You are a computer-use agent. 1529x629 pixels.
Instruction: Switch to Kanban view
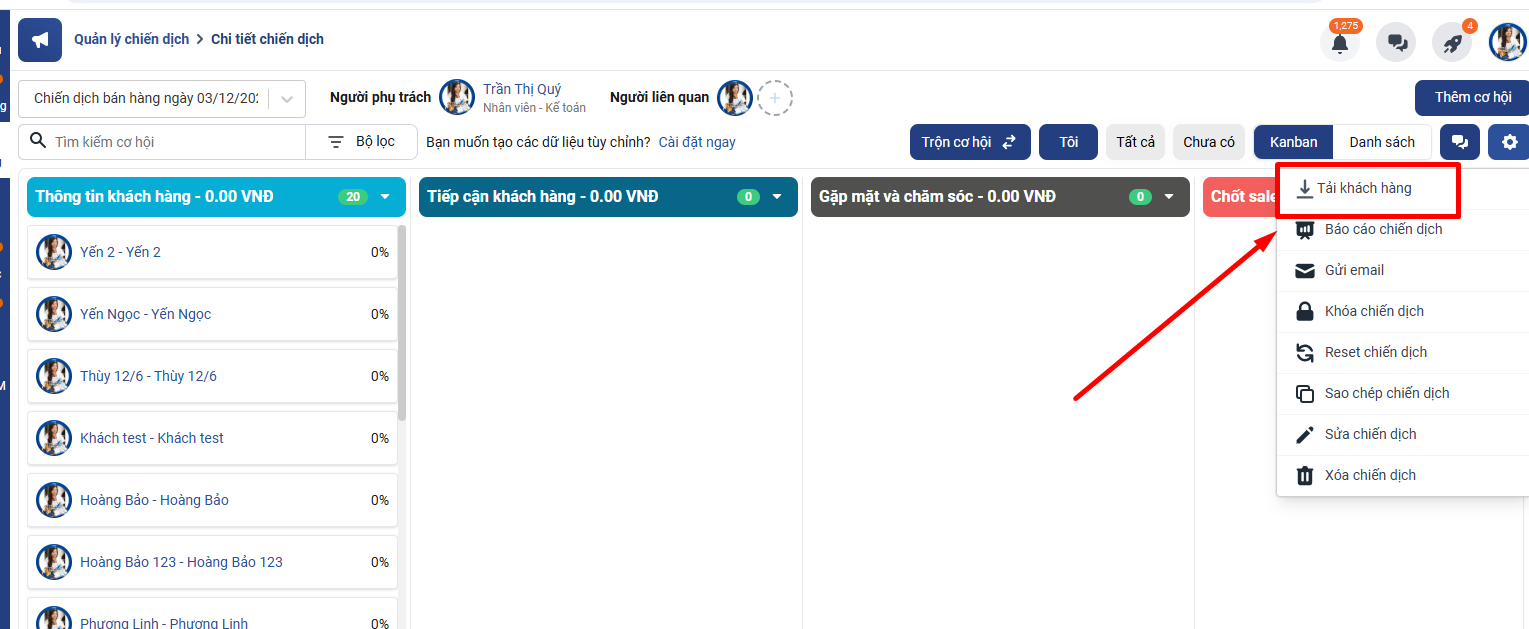[1293, 142]
